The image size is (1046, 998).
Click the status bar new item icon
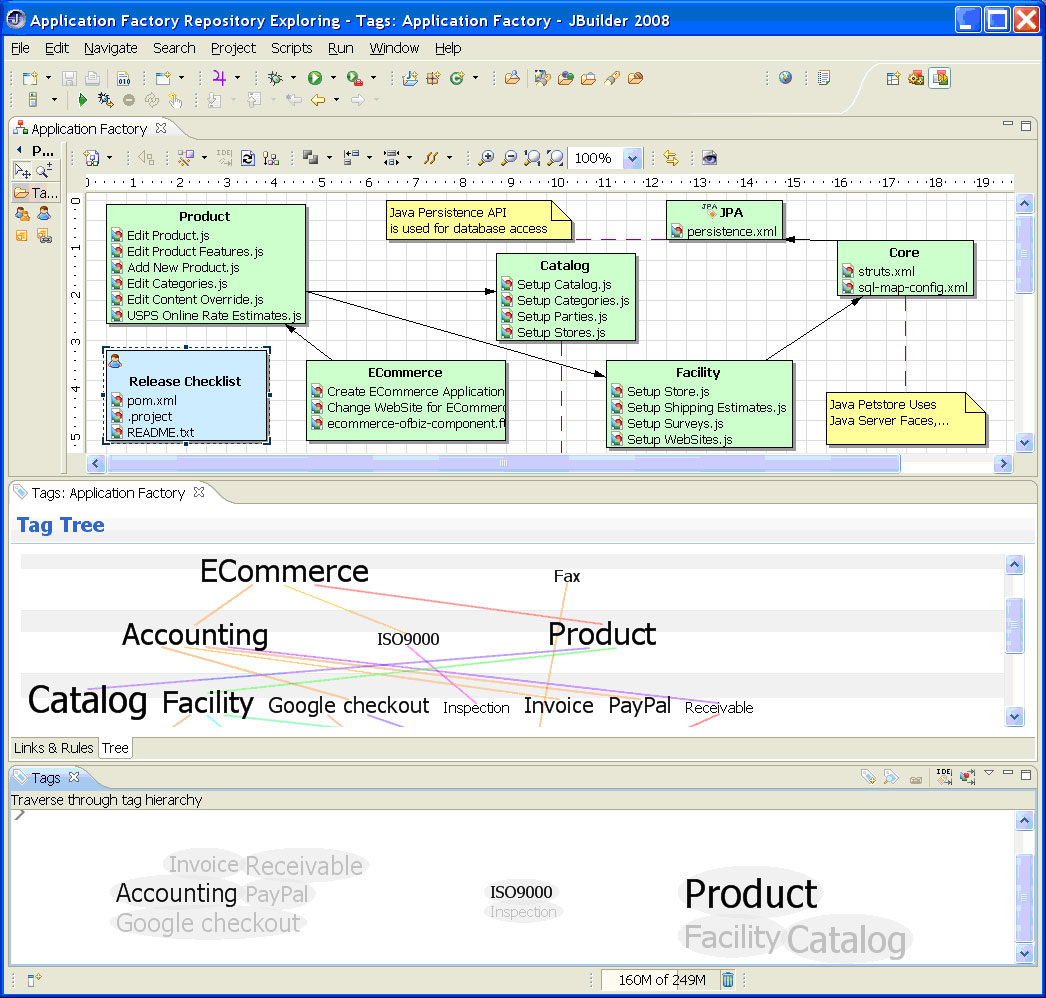pos(34,979)
